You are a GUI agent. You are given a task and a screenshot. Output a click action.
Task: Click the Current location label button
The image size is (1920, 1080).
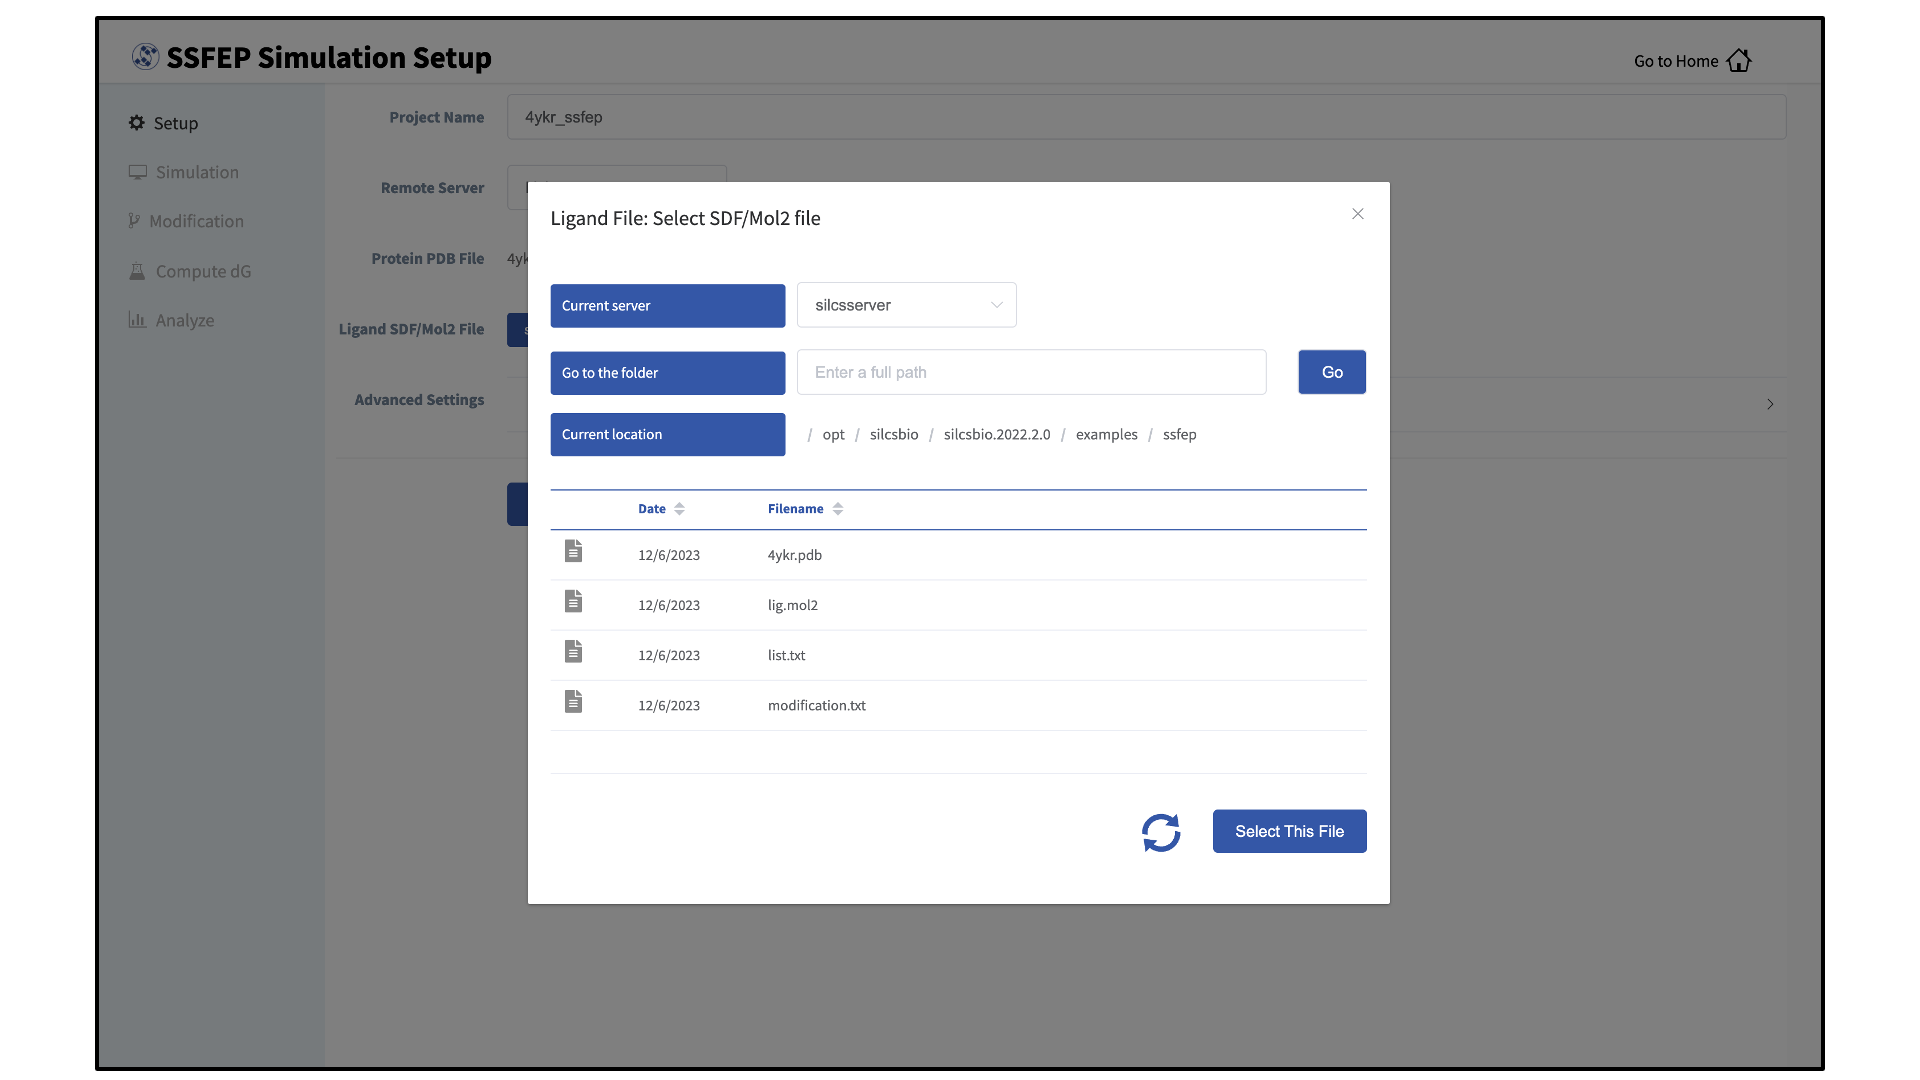coord(668,434)
